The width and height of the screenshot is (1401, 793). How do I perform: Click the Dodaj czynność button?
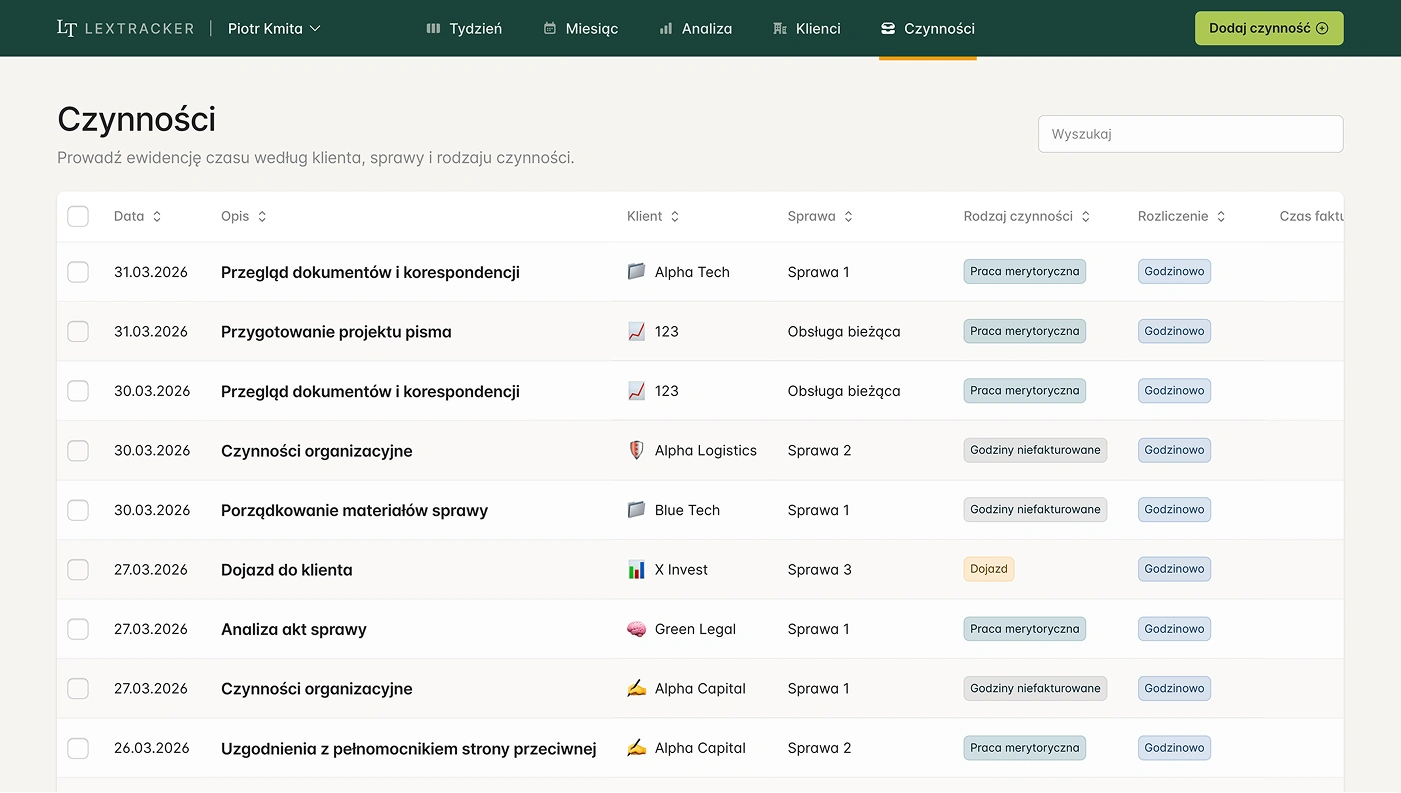1269,28
